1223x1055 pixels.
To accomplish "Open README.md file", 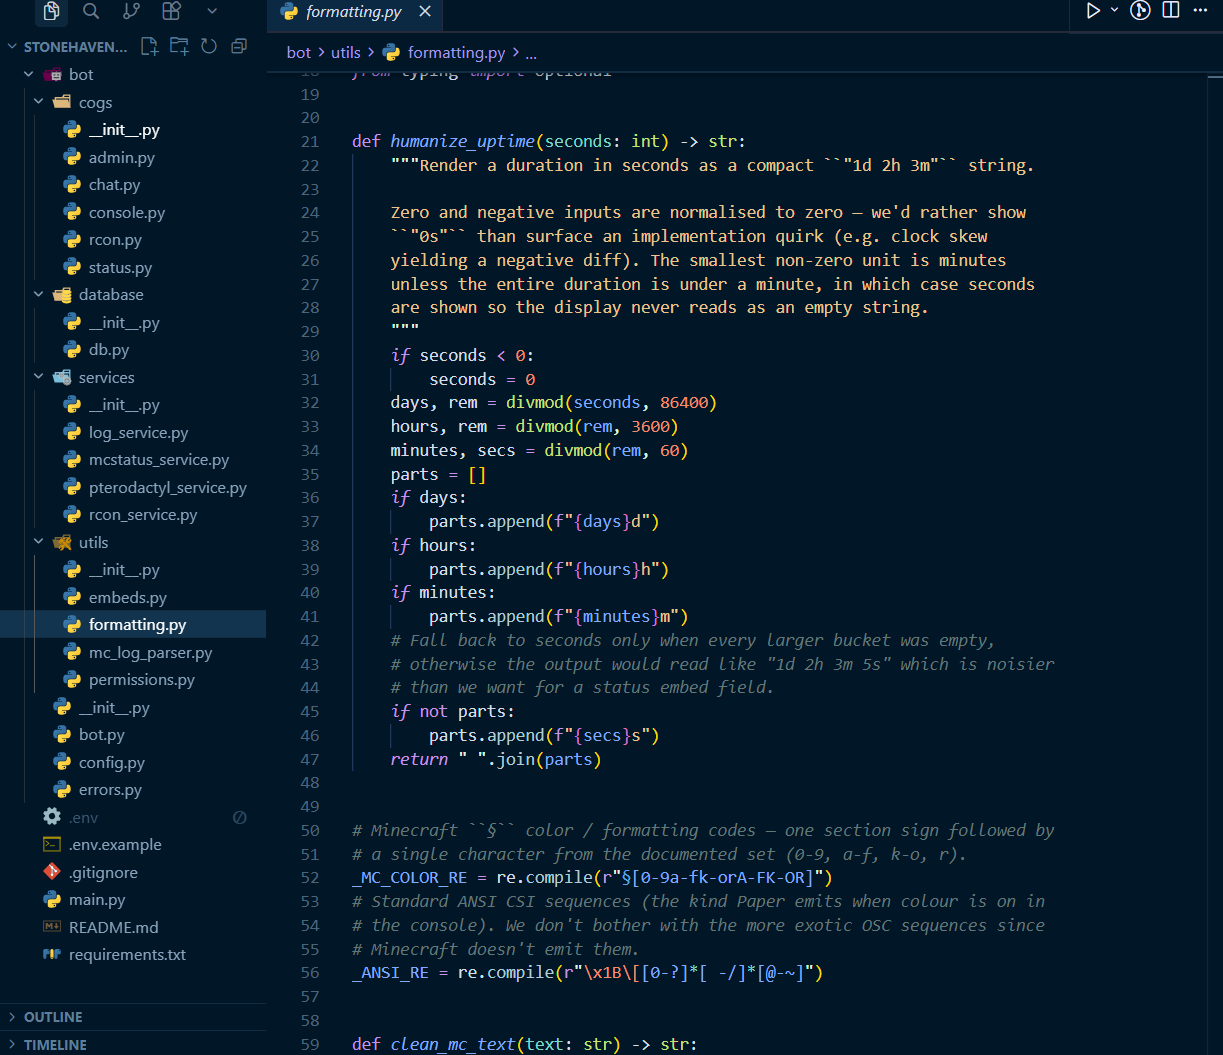I will pyautogui.click(x=114, y=927).
